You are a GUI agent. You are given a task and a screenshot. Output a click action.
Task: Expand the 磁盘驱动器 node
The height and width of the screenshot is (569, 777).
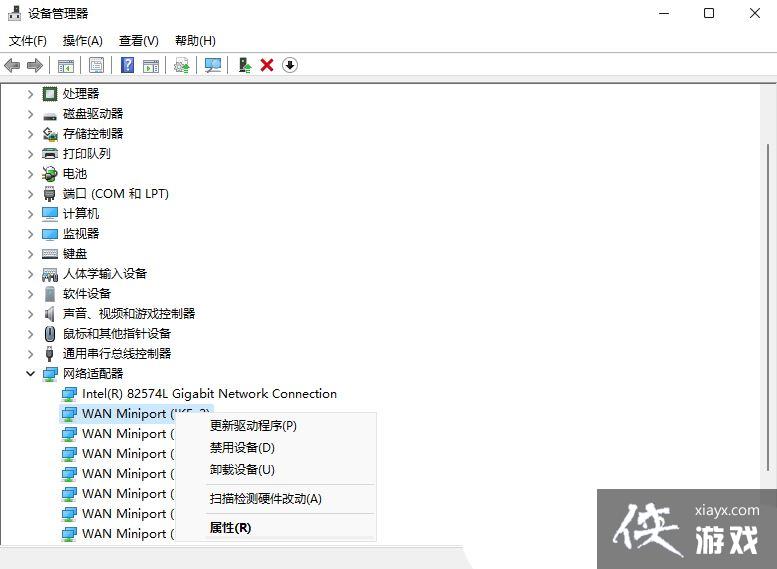(x=30, y=114)
